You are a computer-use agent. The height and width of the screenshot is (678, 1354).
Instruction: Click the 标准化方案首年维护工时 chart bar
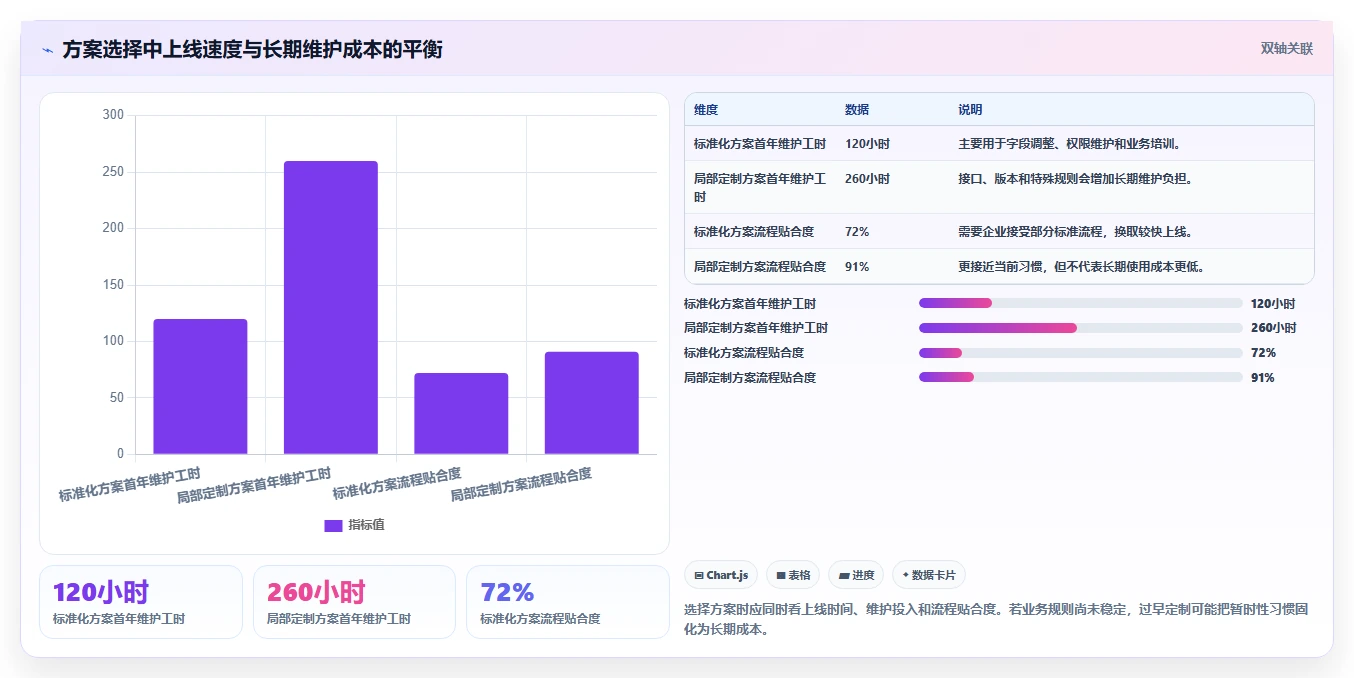(200, 386)
